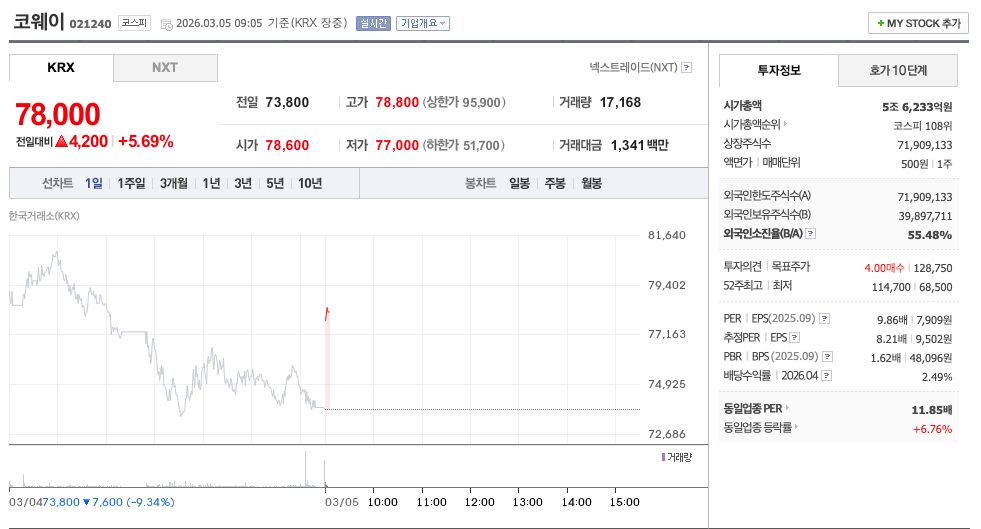Image resolution: width=981 pixels, height=529 pixels.
Task: Open the 기업개요 dropdown
Action: 423,23
